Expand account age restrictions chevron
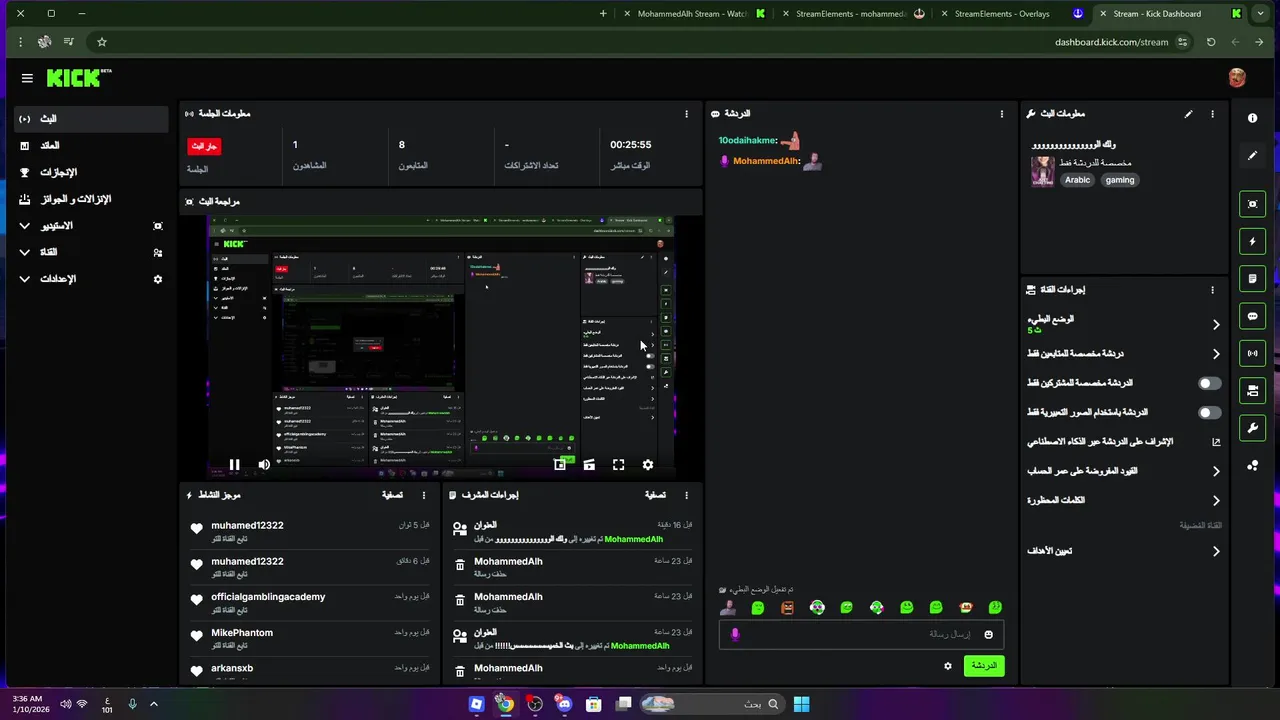Screen dimensions: 1280x720 click(x=1216, y=471)
